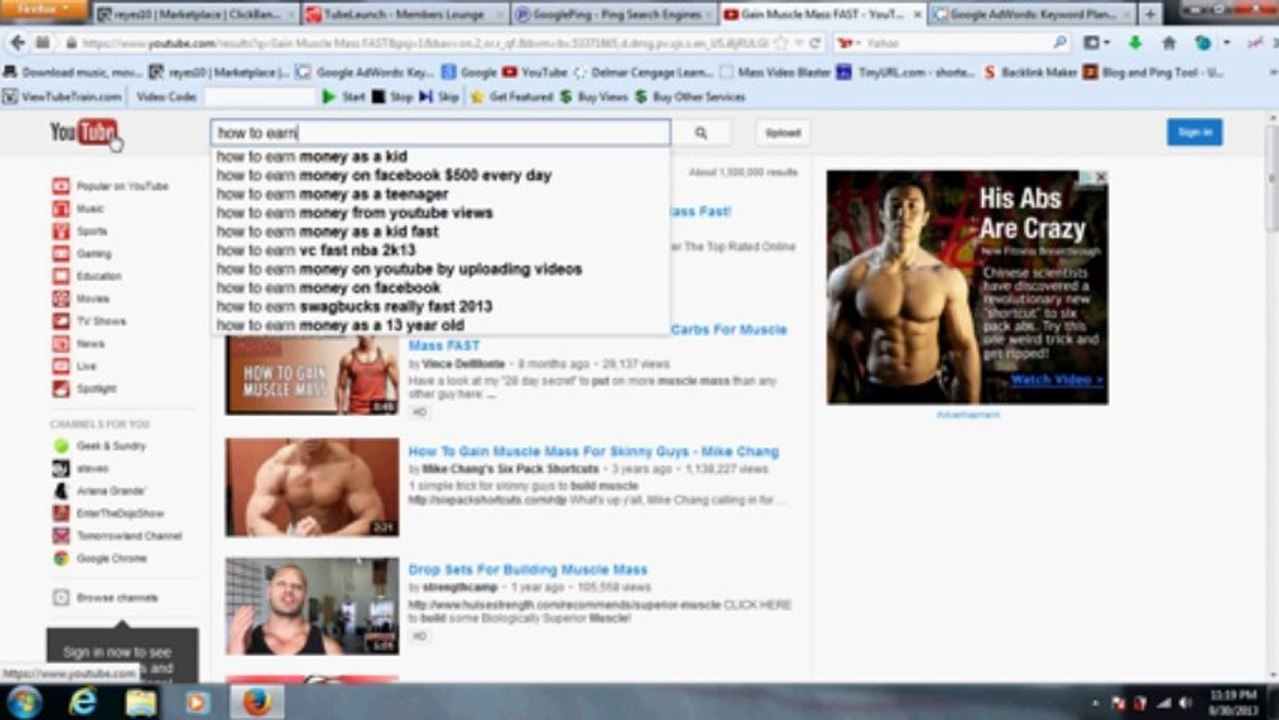The width and height of the screenshot is (1279, 720).
Task: Open the News sidebar icon
Action: point(61,344)
